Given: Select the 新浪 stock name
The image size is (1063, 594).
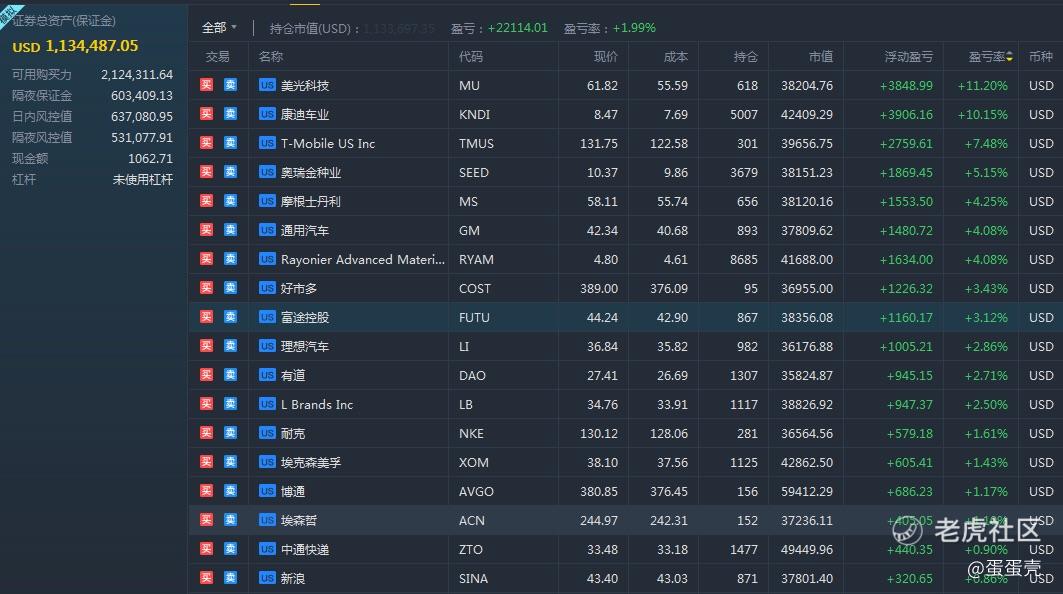Looking at the screenshot, I should point(293,578).
